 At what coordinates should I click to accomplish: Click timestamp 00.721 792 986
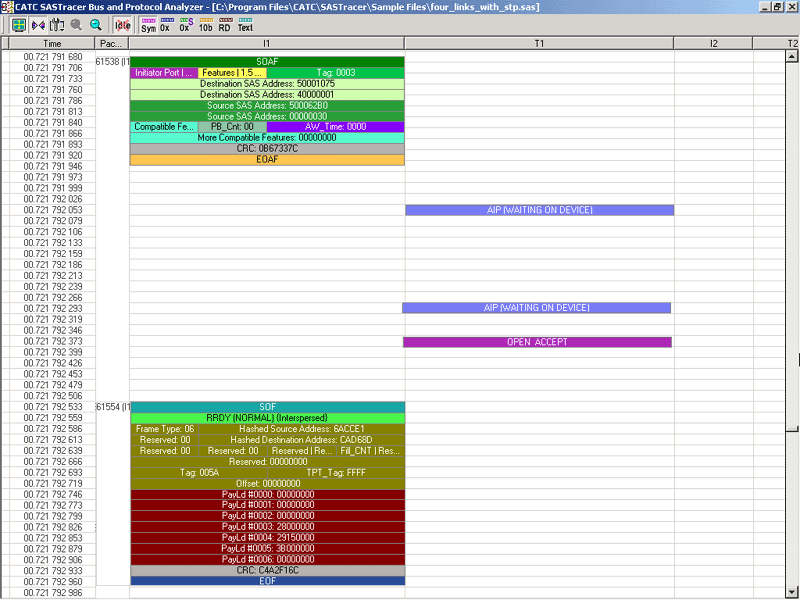click(x=53, y=593)
